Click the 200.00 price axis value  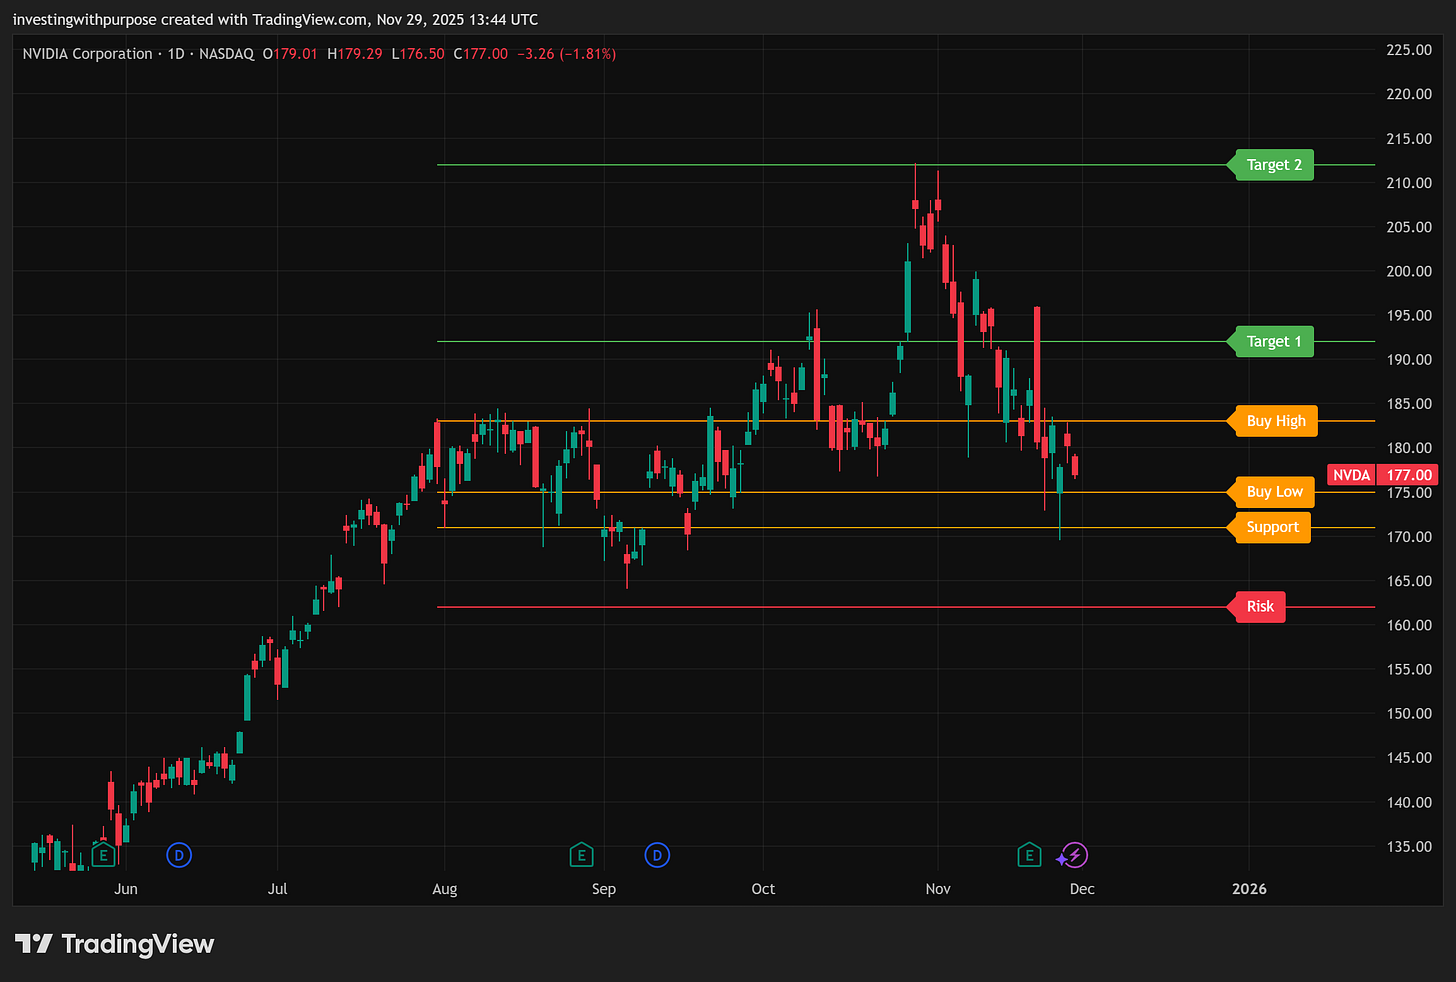1409,271
